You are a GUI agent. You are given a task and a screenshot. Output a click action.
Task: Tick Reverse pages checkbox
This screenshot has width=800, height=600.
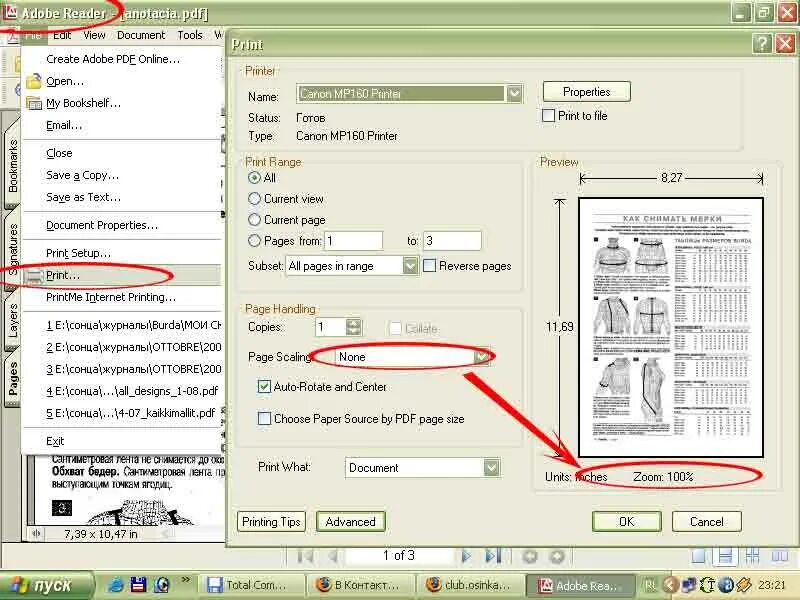point(430,266)
